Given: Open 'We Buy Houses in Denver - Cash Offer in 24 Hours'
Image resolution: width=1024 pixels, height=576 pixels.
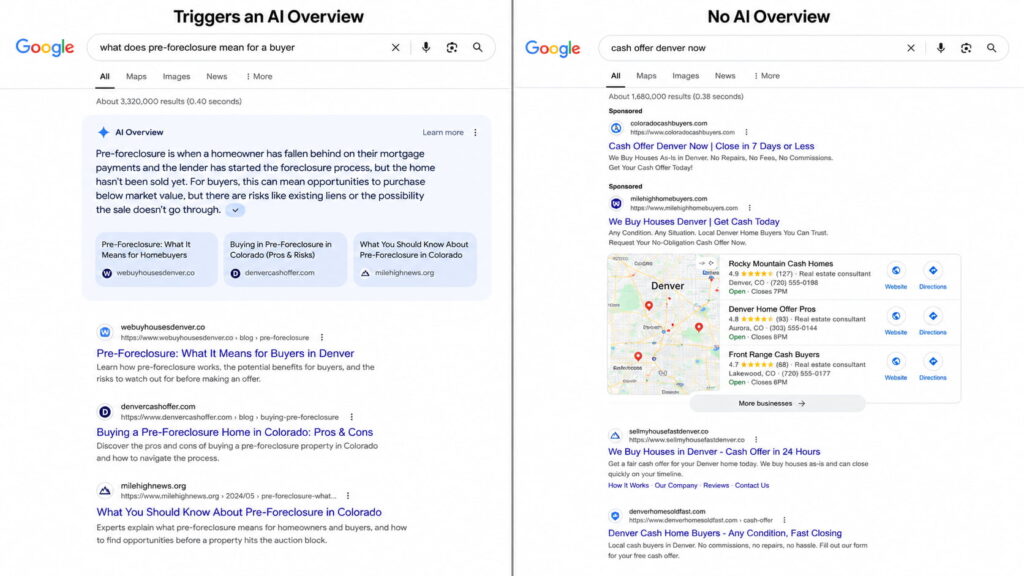Looking at the screenshot, I should 714,452.
